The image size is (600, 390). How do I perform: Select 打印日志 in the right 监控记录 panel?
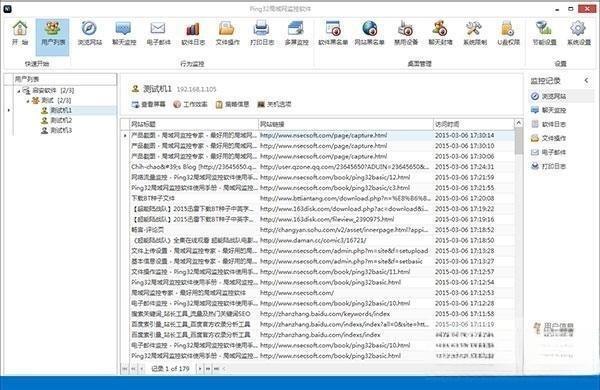coord(549,166)
